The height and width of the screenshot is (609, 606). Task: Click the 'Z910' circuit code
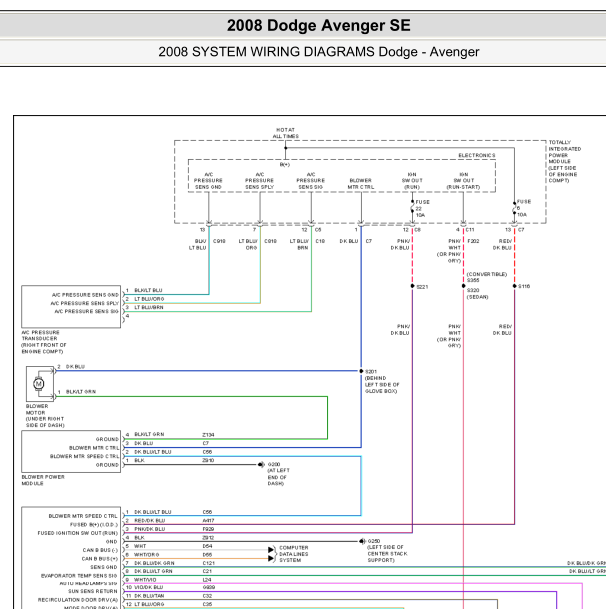coord(208,460)
